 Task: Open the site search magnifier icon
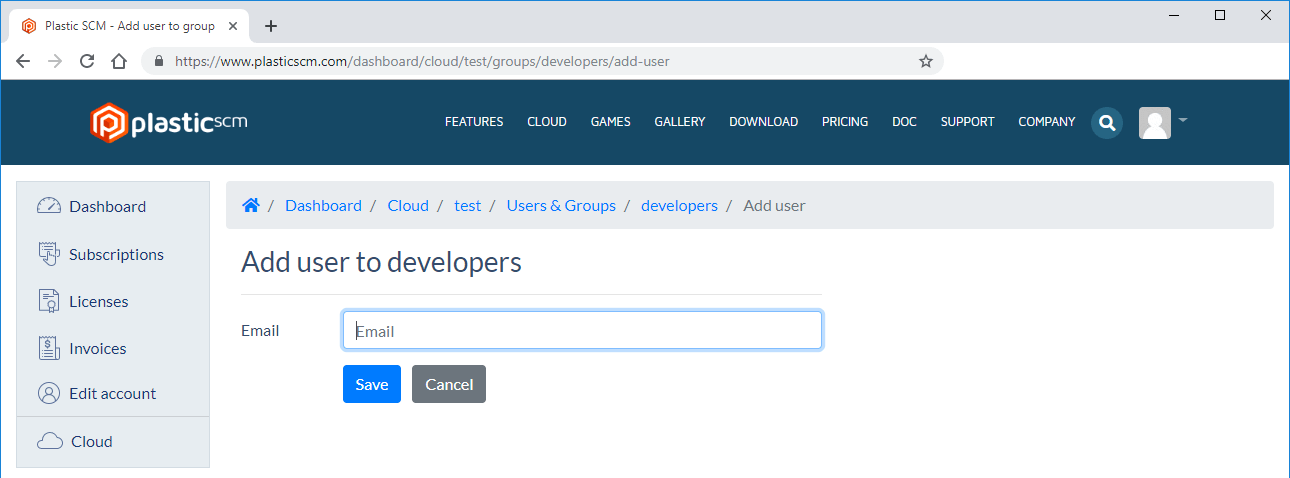click(x=1107, y=123)
